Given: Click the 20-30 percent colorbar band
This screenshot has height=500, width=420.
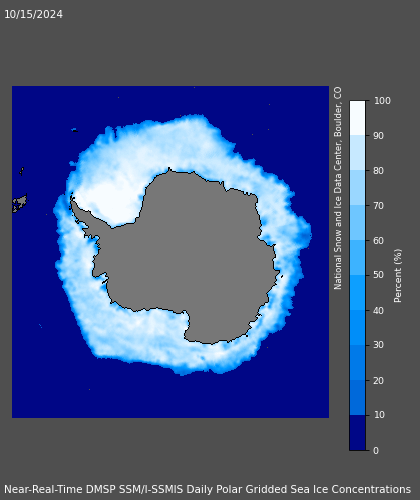Looking at the screenshot, I should [x=357, y=362].
